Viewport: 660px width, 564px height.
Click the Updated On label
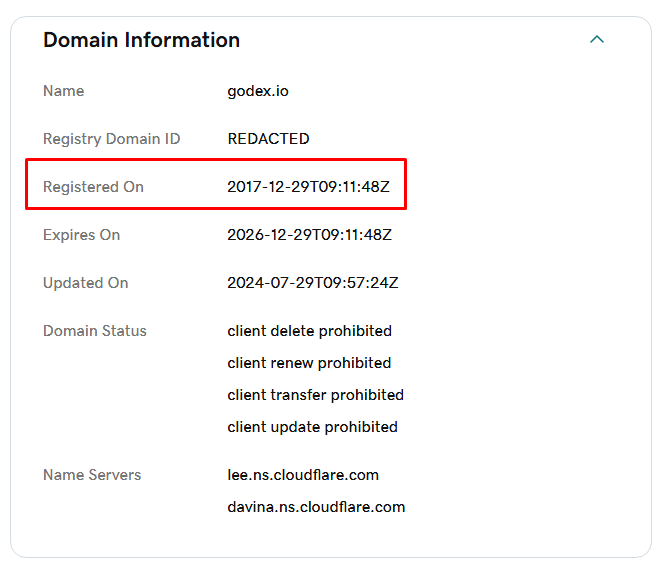(85, 283)
